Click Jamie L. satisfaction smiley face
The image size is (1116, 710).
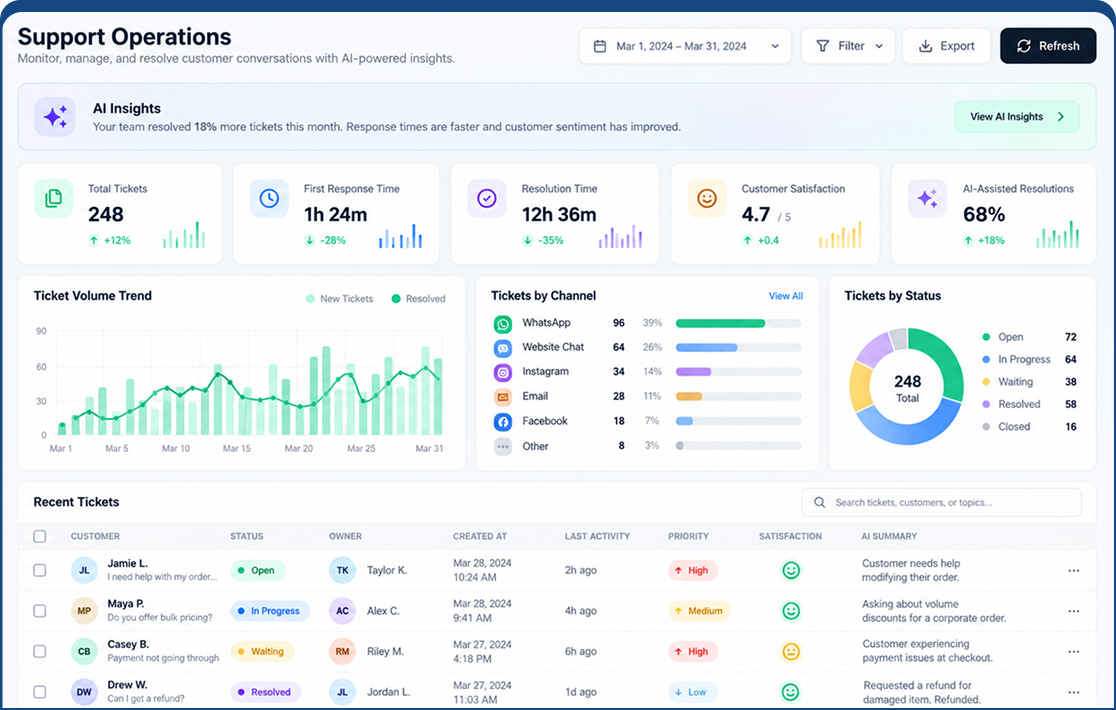point(791,571)
